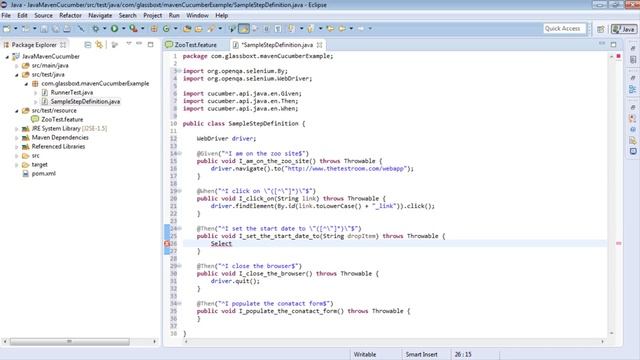Viewport: 640px width, 360px height.
Task: Open the New Java Class dropdown arrow
Action: [x=176, y=29]
